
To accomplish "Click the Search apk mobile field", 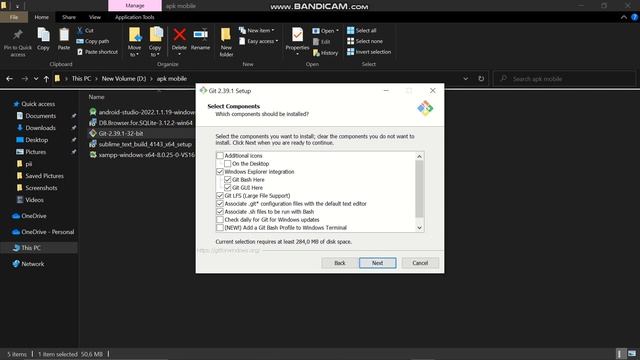I will [x=564, y=79].
